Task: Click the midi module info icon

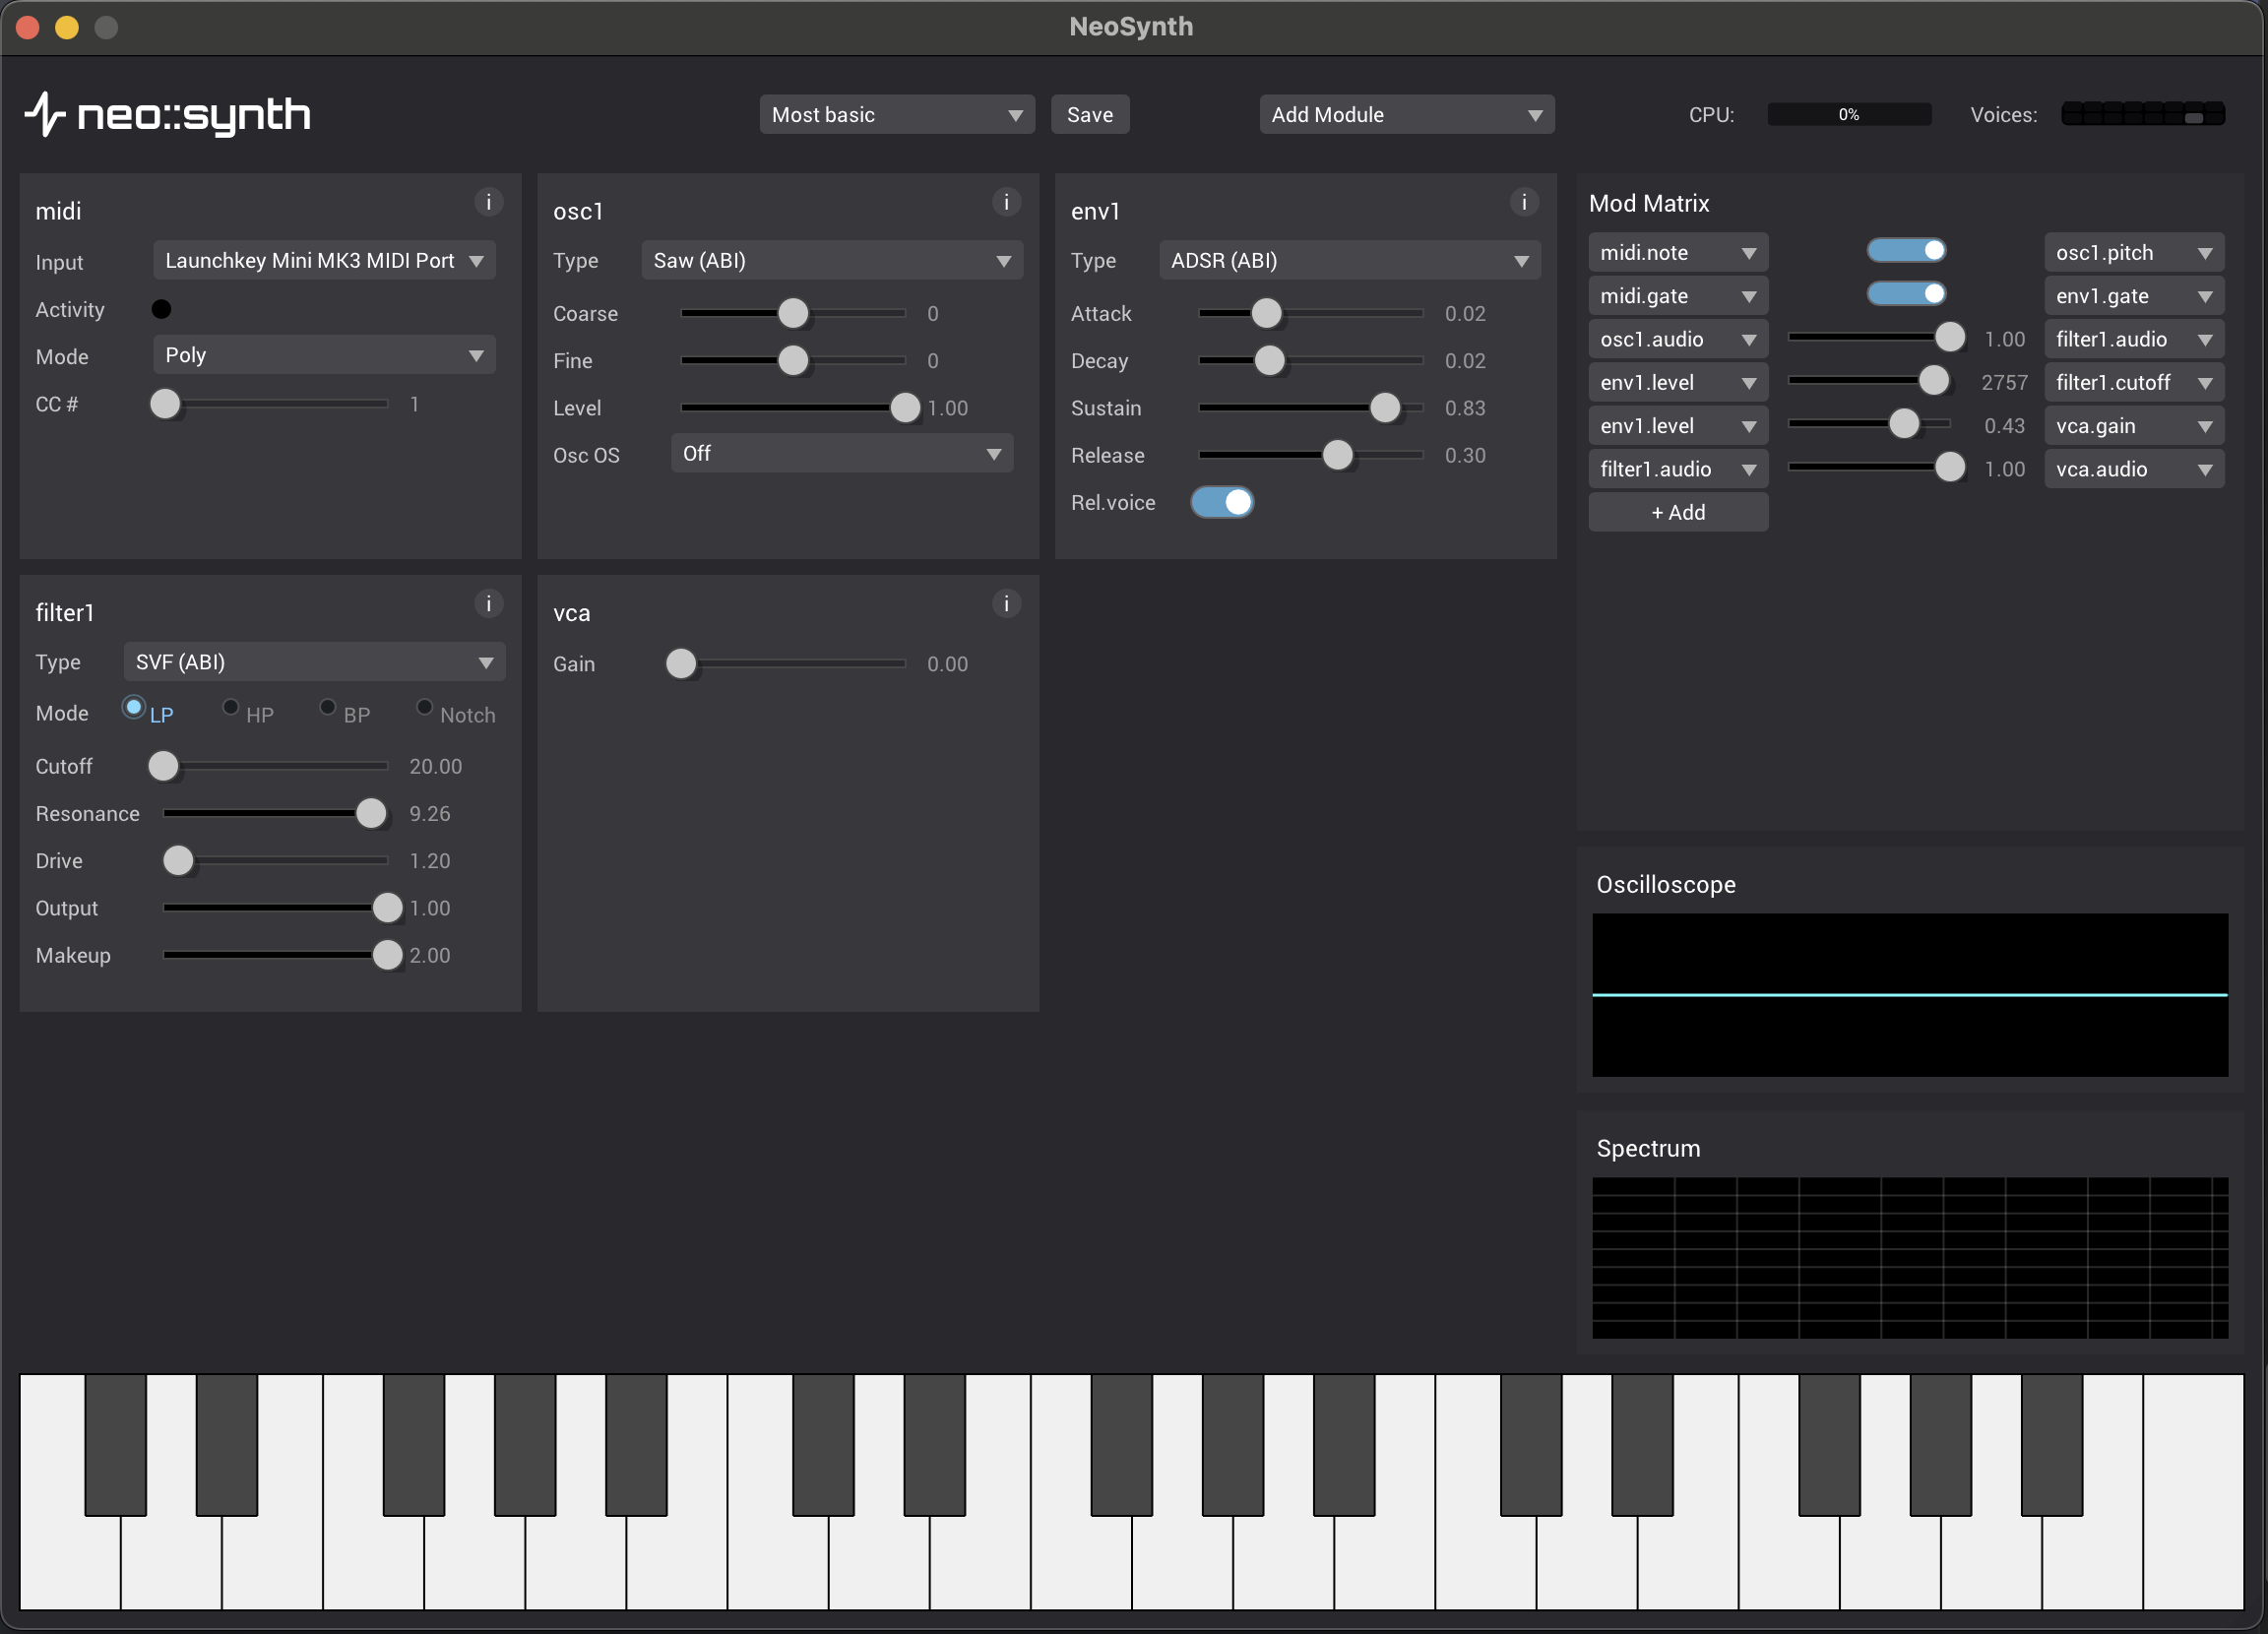Action: click(x=488, y=203)
